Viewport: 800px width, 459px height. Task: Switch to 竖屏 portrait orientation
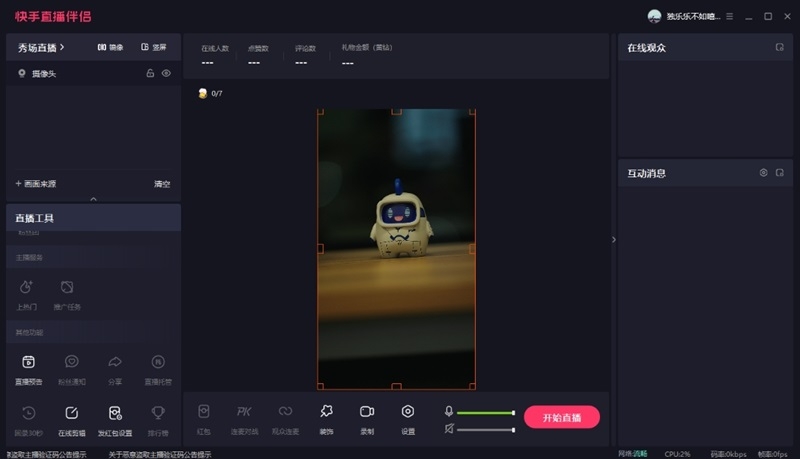click(153, 47)
